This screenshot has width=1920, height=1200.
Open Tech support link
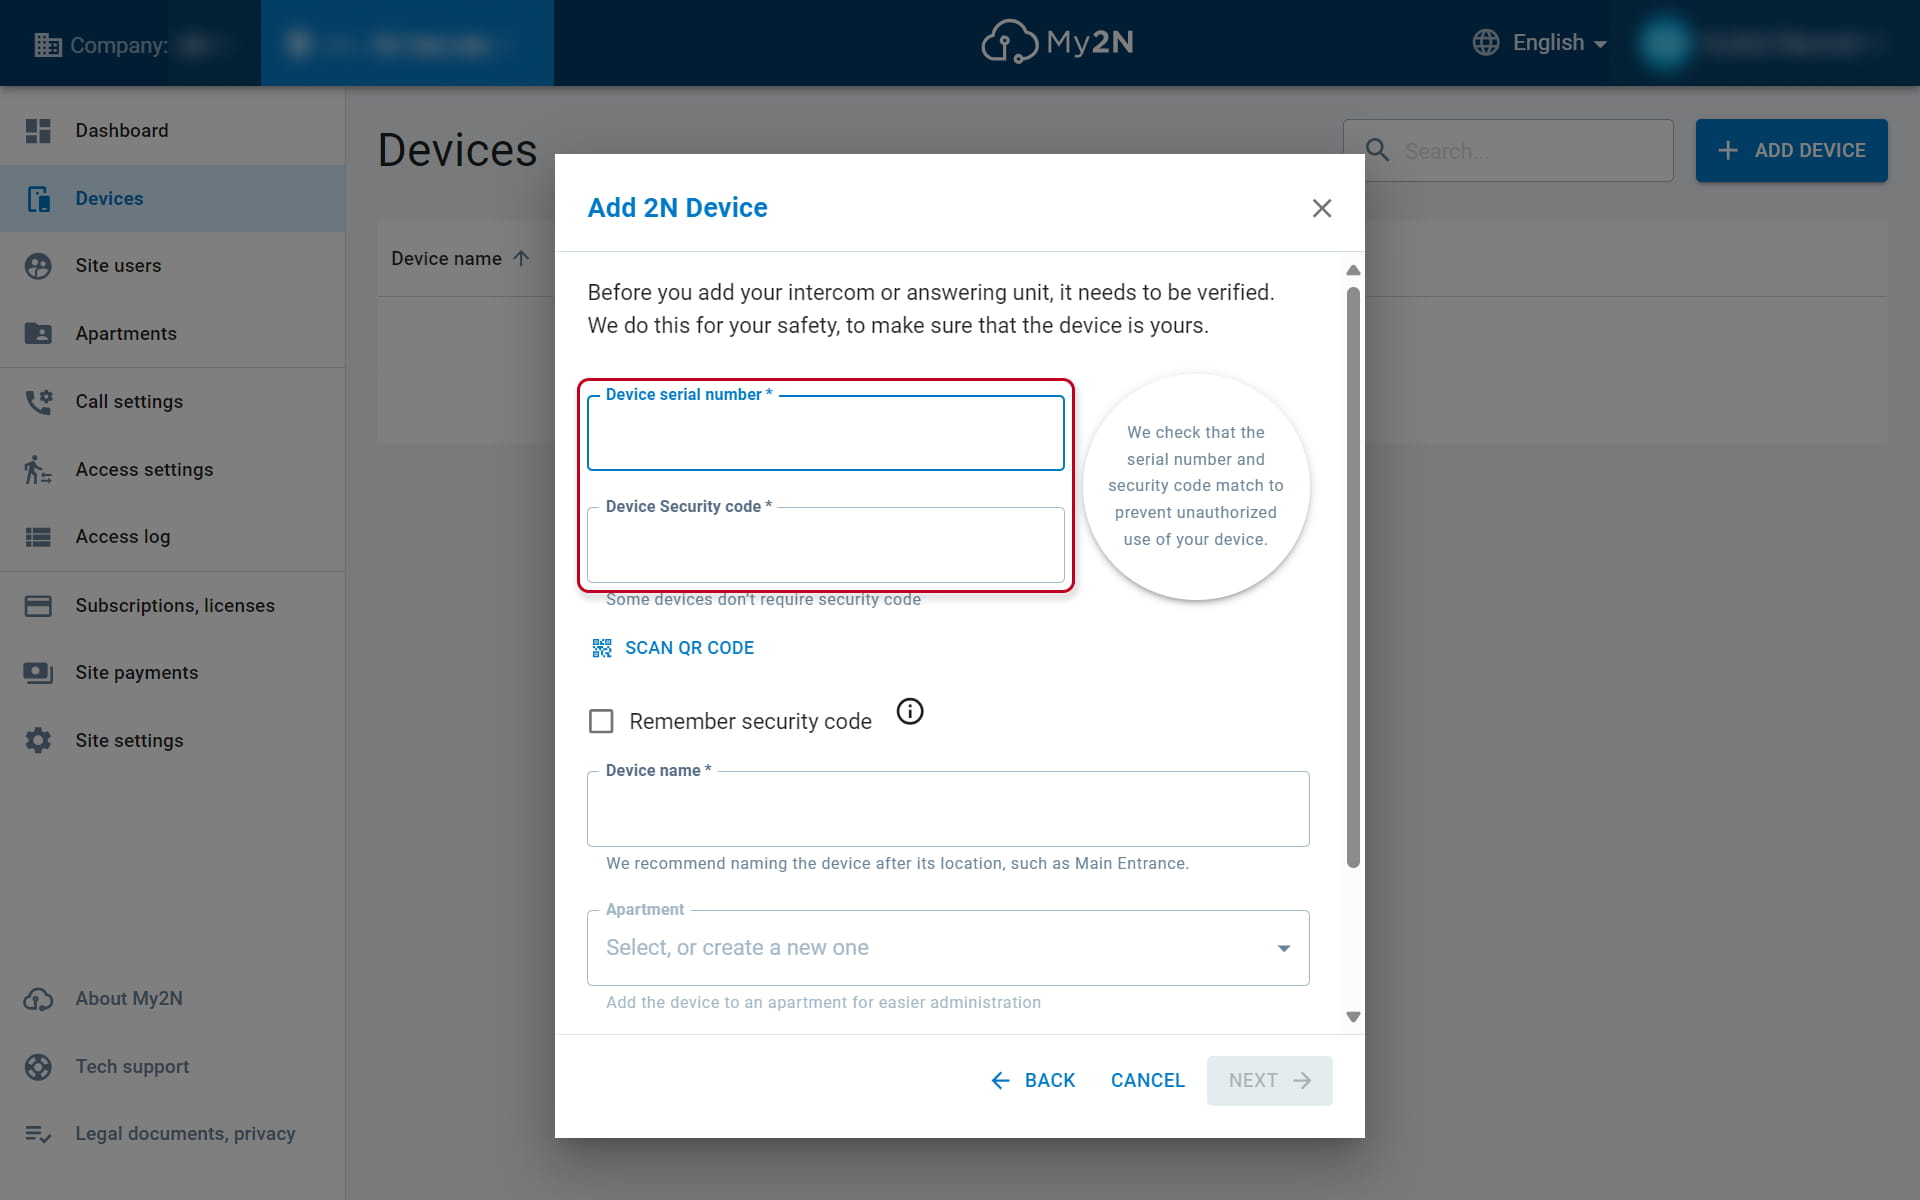point(173,1067)
